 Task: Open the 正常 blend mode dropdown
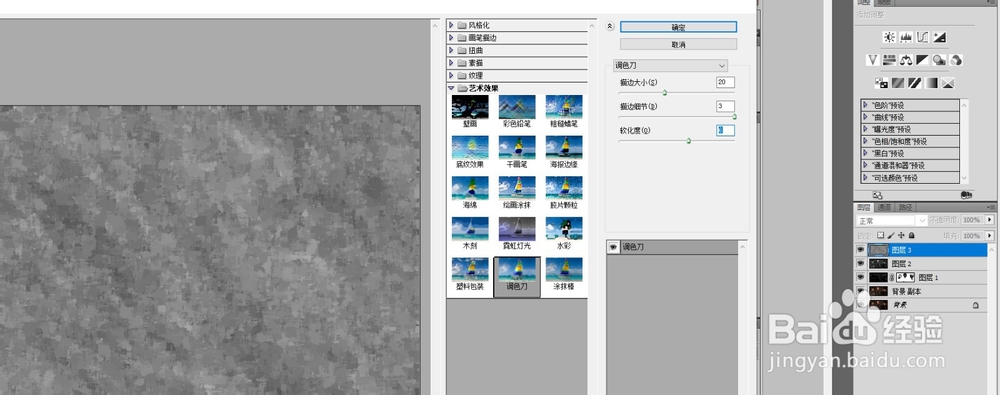click(891, 220)
